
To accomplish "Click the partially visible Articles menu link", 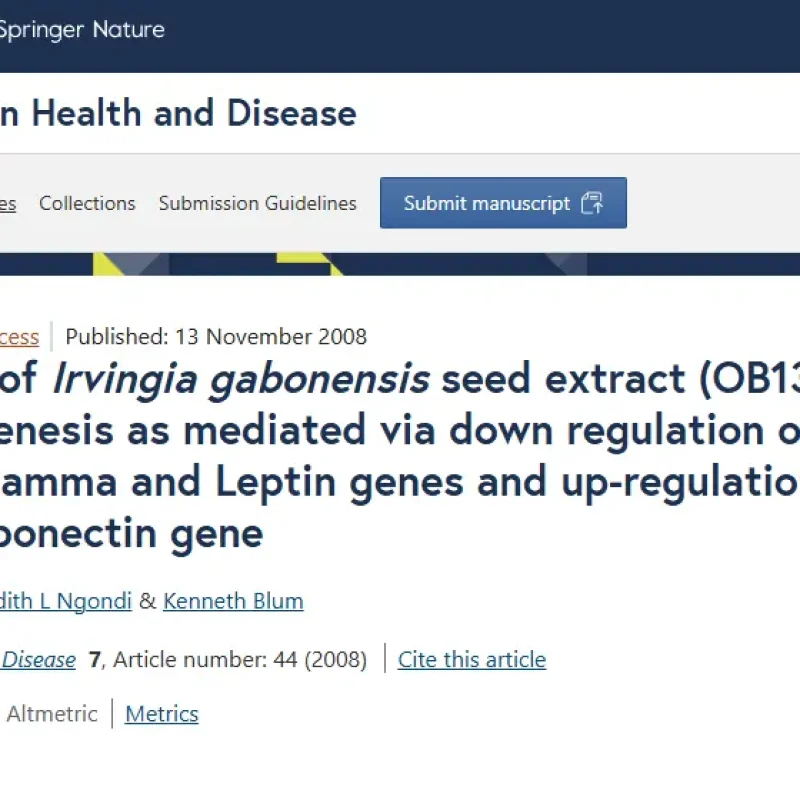I will tap(8, 203).
